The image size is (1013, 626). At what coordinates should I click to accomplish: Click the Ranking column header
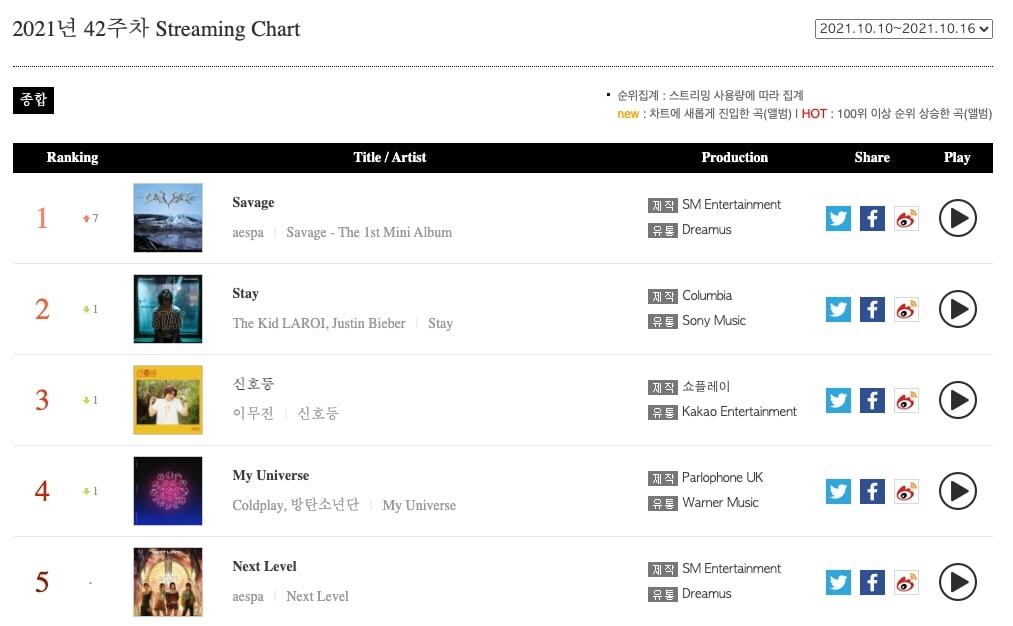(x=72, y=157)
